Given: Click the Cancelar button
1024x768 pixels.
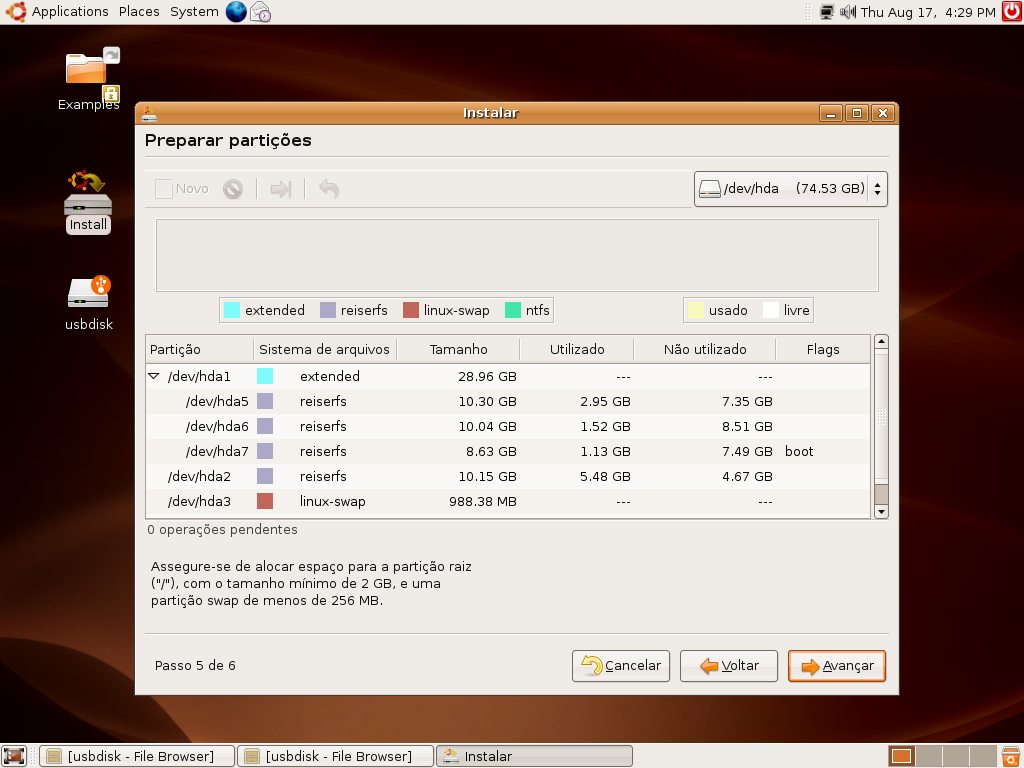Looking at the screenshot, I should click(621, 665).
